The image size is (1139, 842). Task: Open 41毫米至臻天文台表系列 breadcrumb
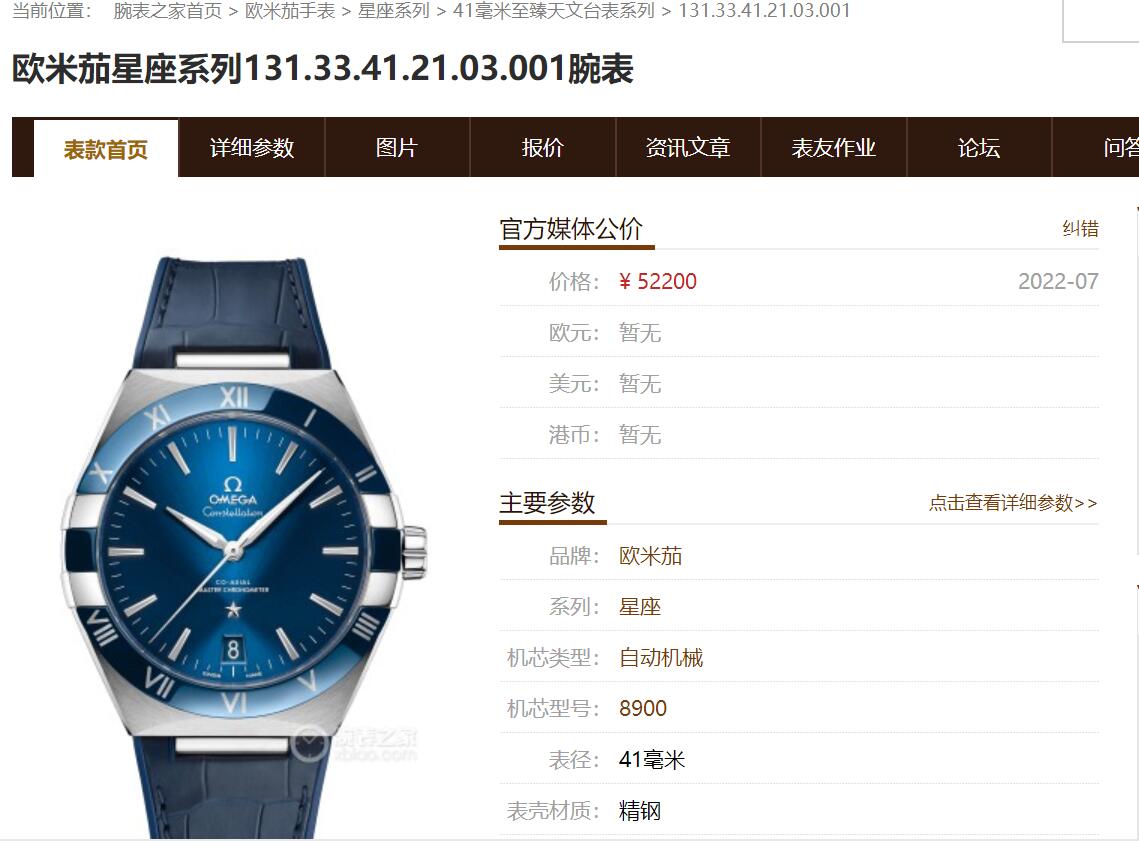pos(554,11)
